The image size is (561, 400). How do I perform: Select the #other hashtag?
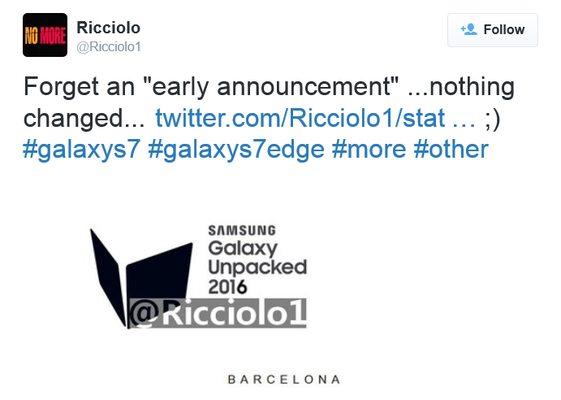pos(451,149)
